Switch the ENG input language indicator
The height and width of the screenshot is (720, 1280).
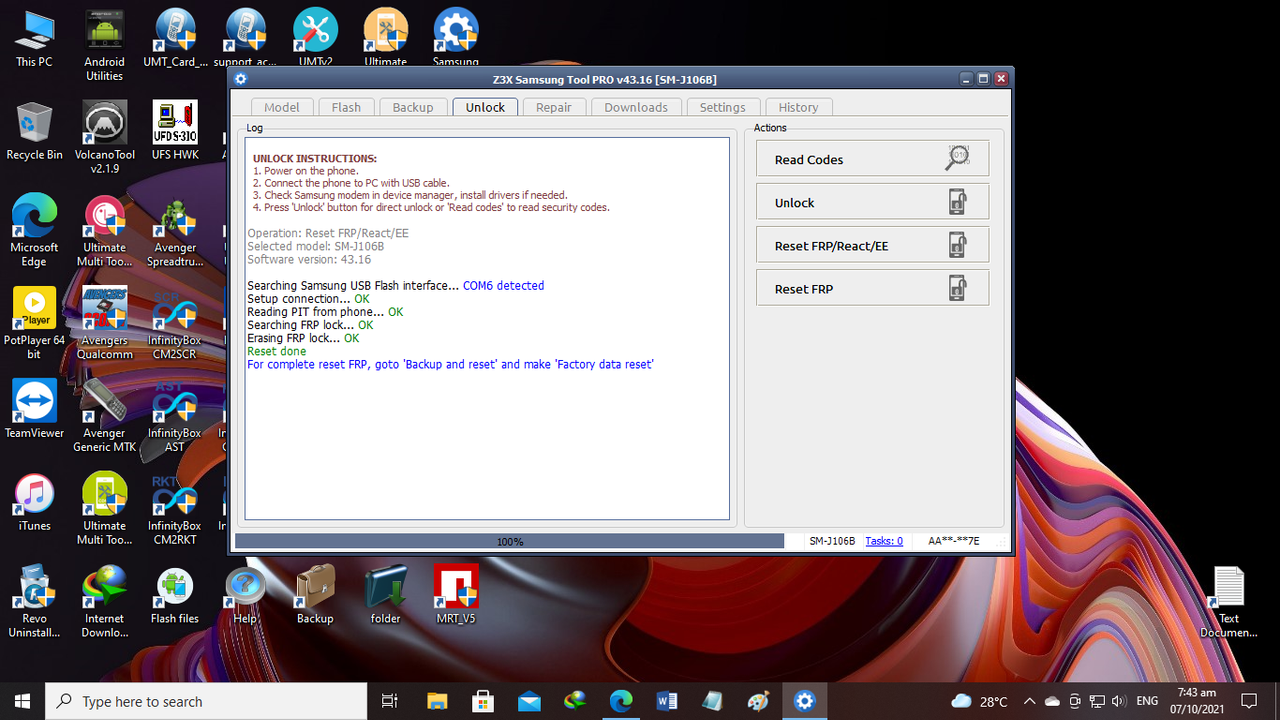pyautogui.click(x=1148, y=701)
